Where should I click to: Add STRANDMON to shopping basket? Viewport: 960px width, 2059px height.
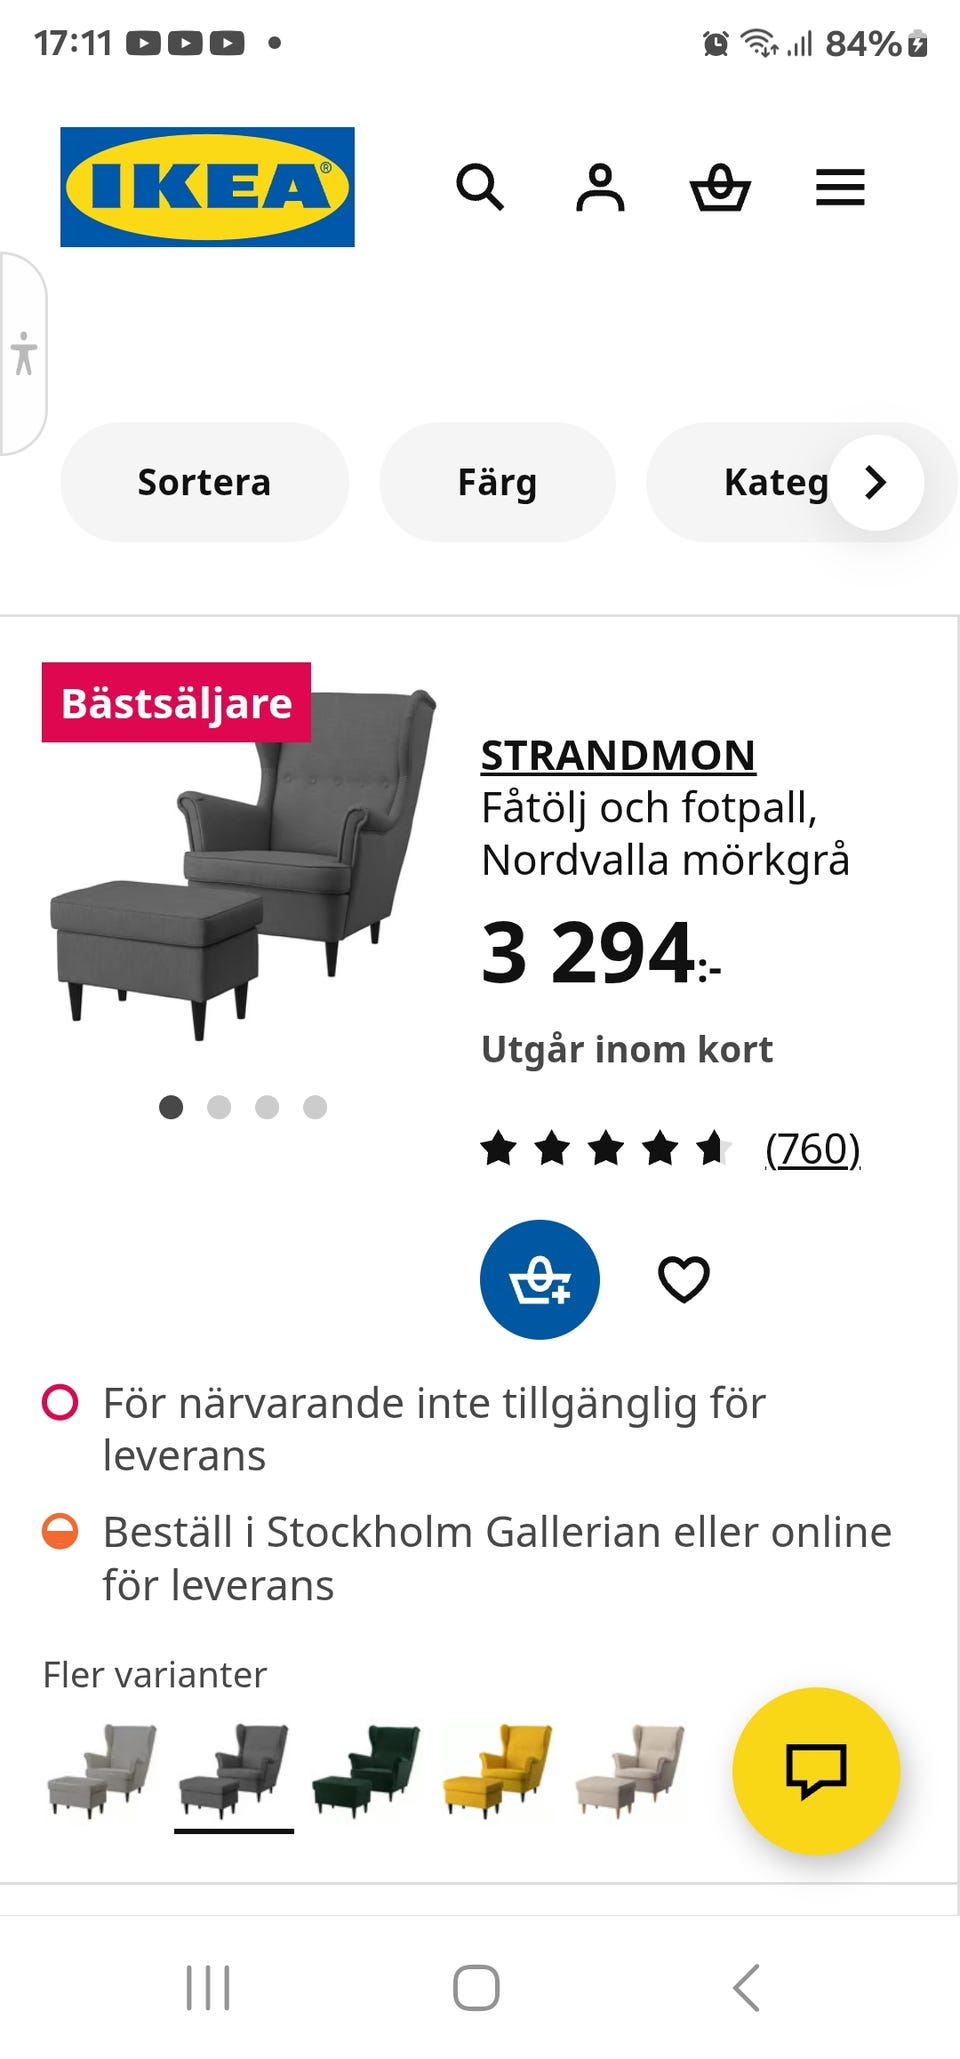540,1279
